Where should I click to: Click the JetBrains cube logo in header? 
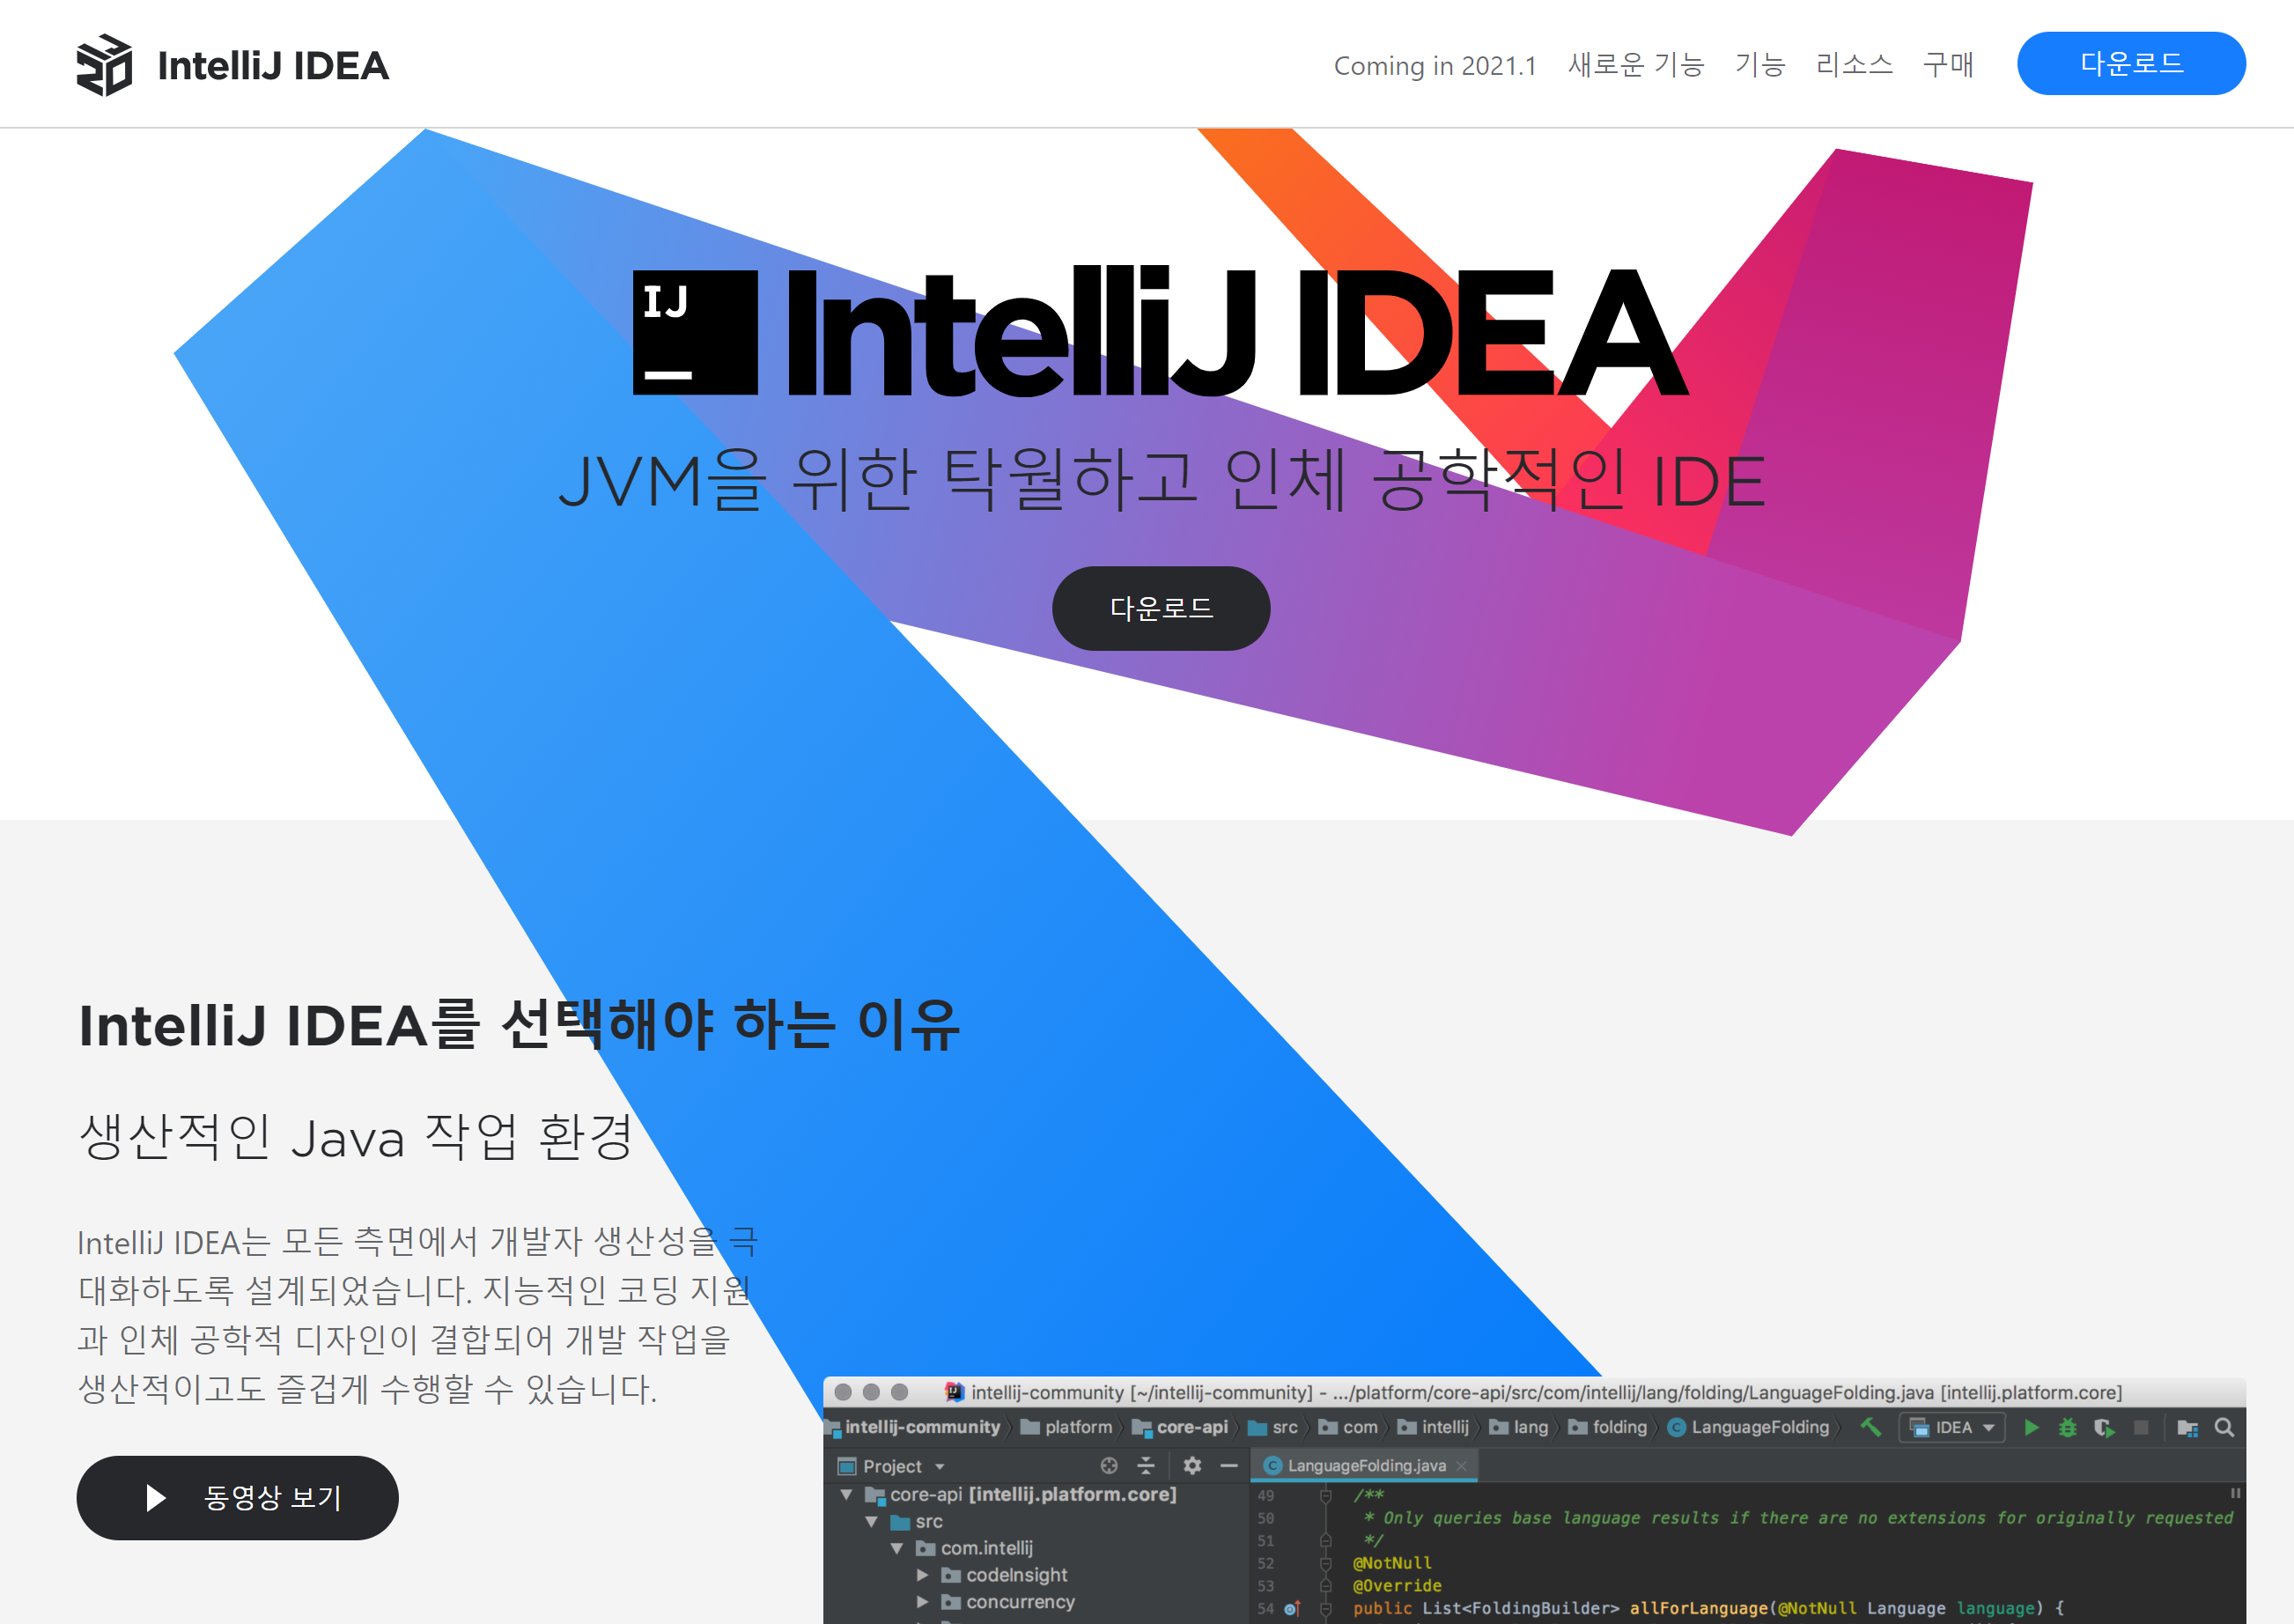pyautogui.click(x=104, y=65)
